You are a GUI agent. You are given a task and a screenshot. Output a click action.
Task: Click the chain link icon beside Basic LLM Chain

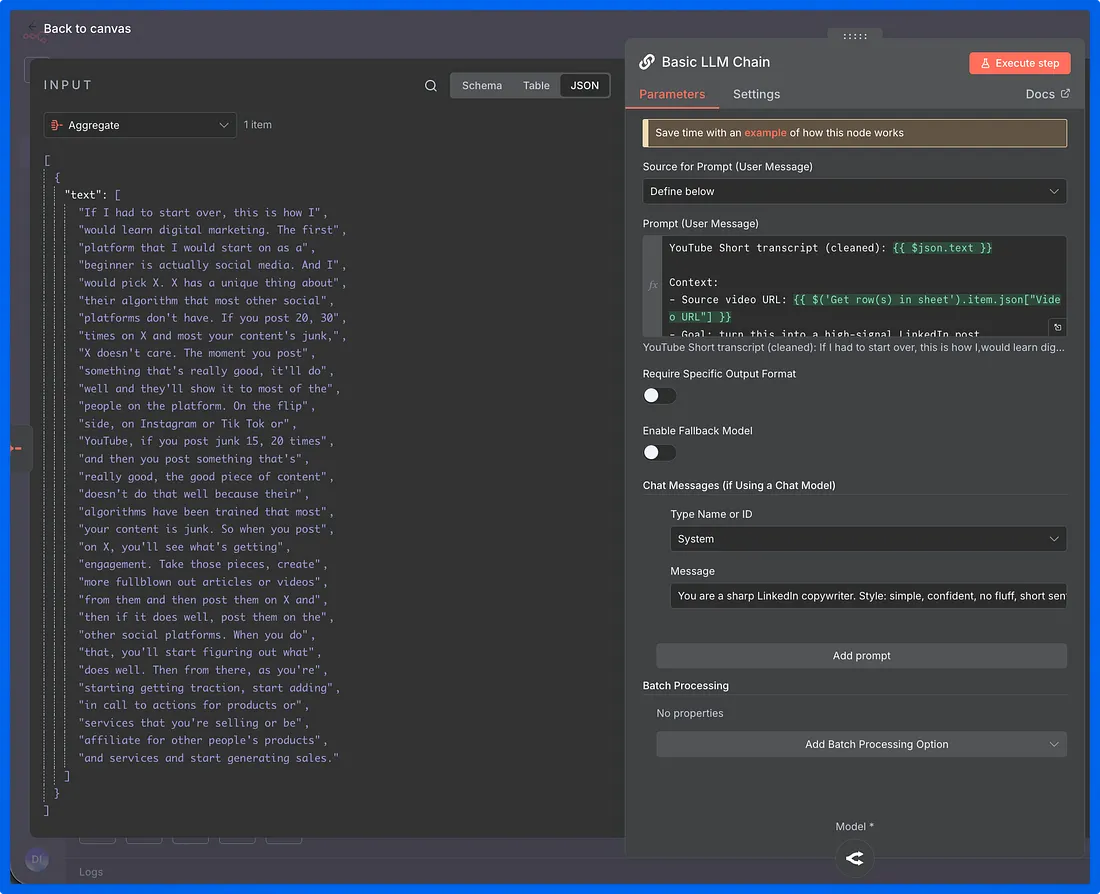click(647, 62)
